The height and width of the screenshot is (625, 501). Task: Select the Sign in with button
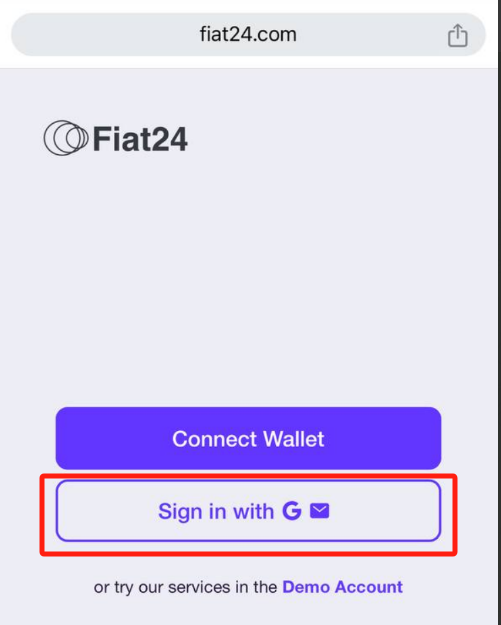[x=248, y=511]
